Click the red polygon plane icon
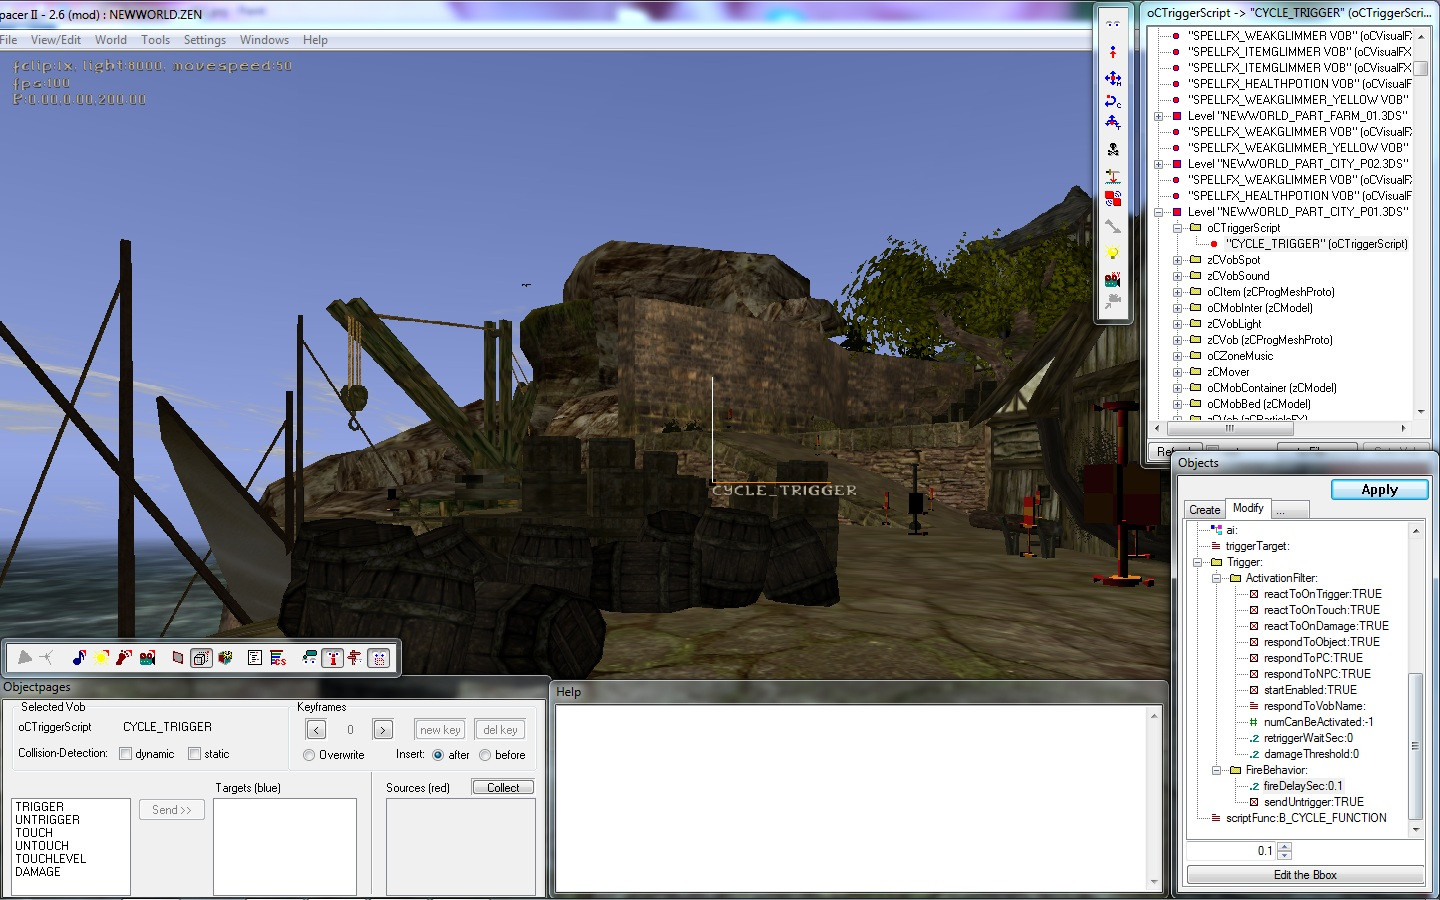The width and height of the screenshot is (1440, 900). click(178, 657)
